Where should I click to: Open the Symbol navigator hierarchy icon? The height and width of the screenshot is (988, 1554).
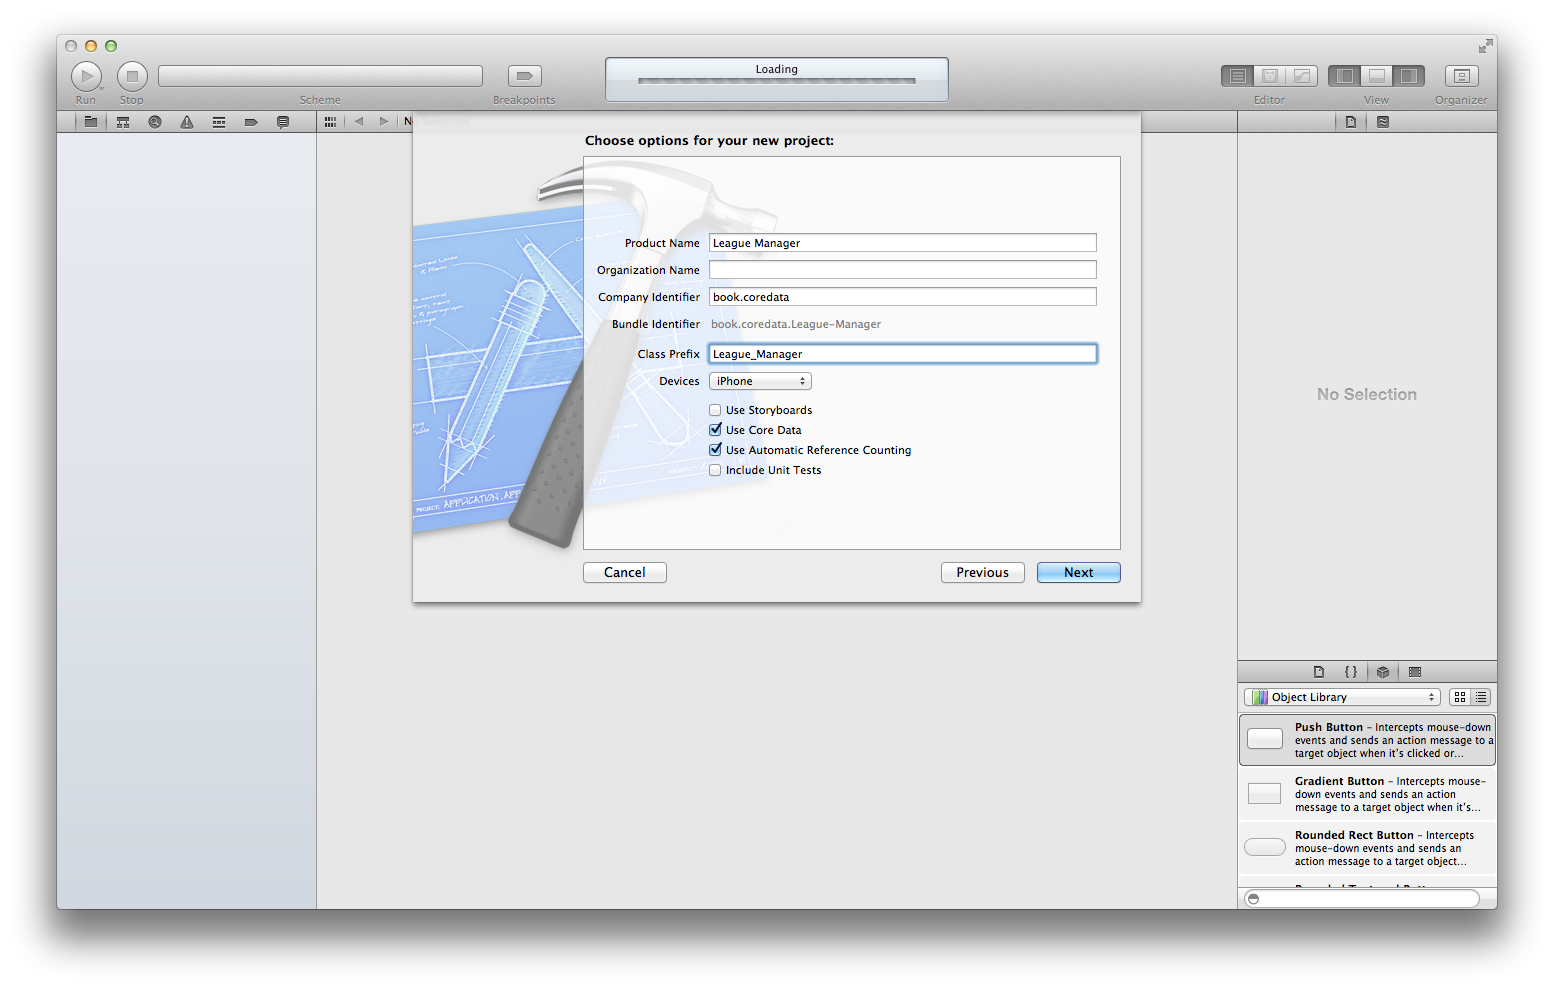pos(123,122)
